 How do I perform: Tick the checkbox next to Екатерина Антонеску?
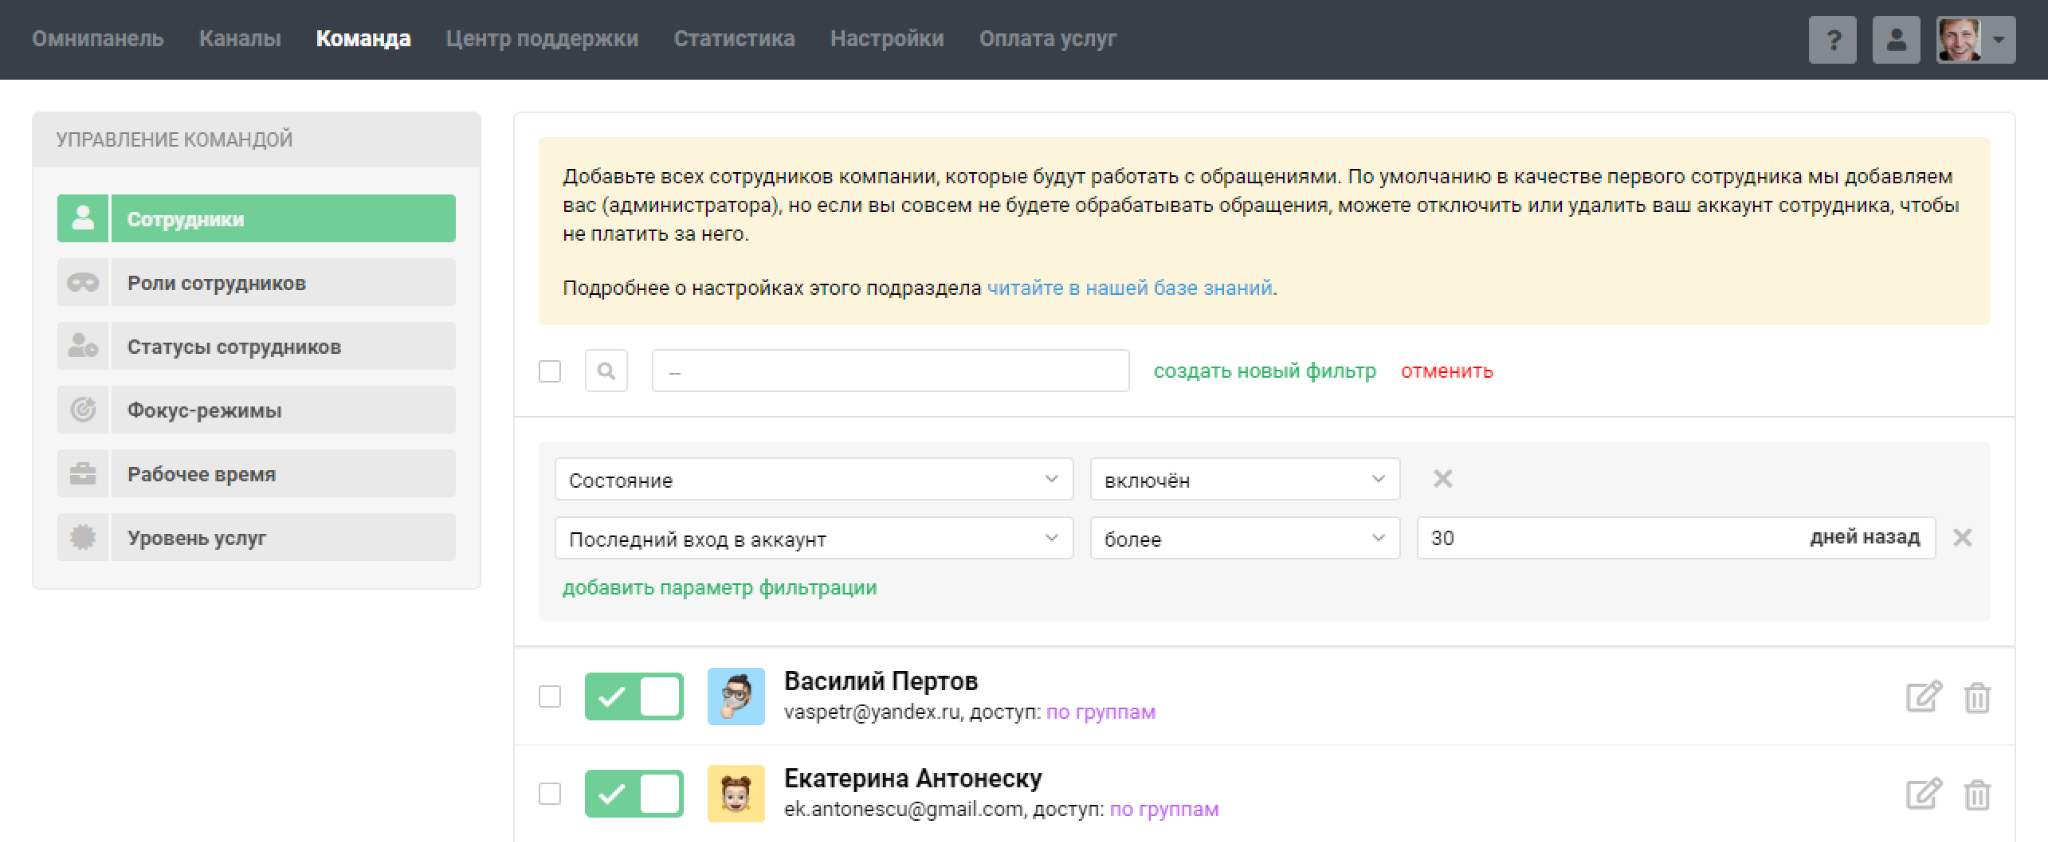point(550,794)
